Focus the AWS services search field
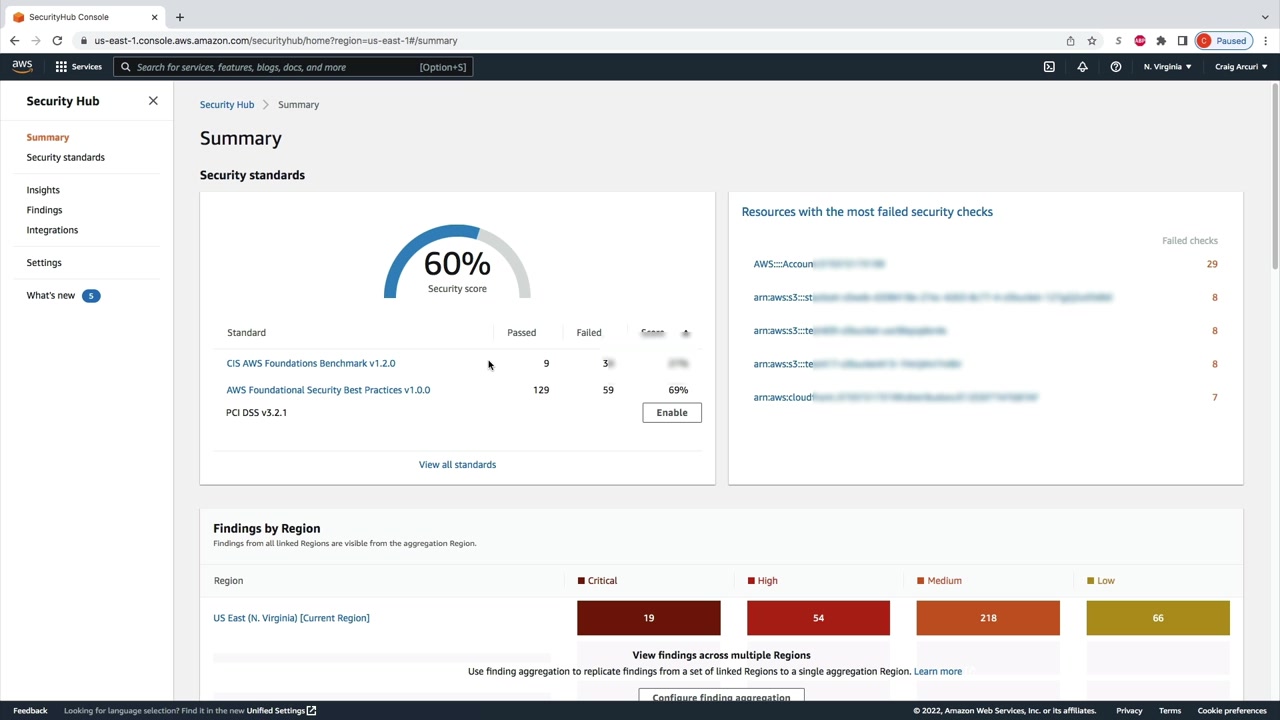Screen dimensions: 1280x720 tap(293, 67)
